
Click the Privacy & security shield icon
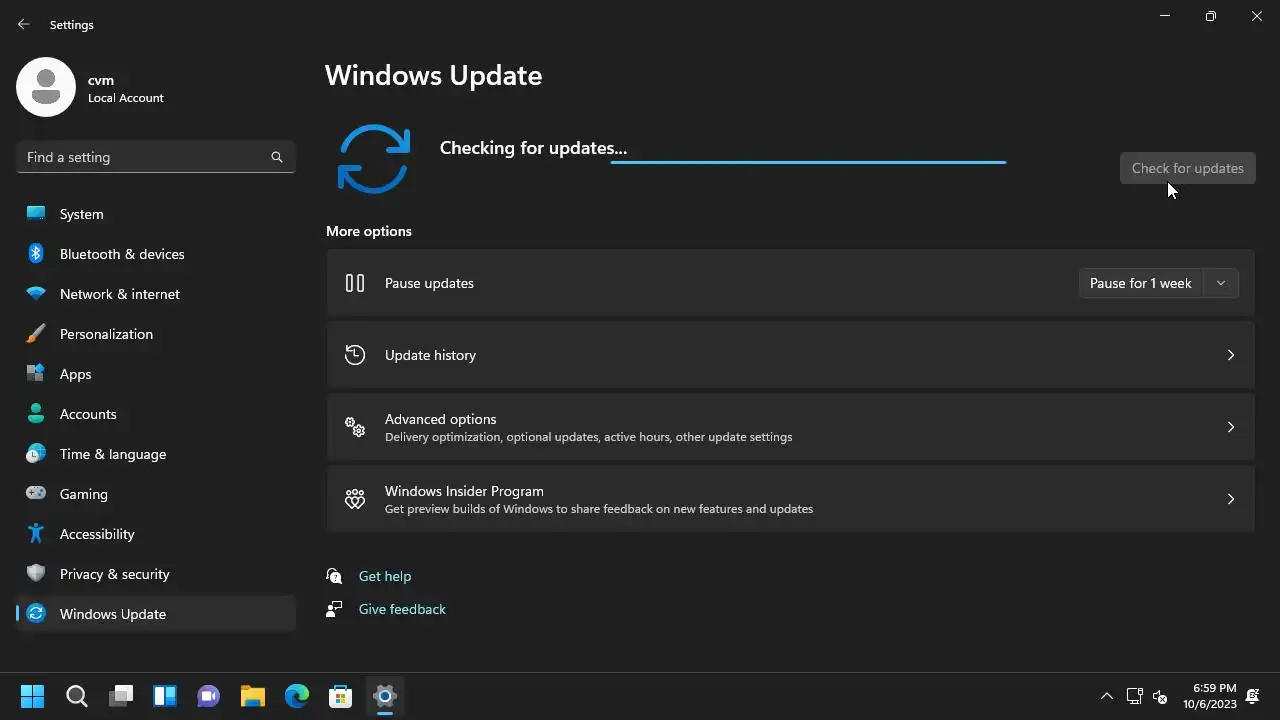36,574
